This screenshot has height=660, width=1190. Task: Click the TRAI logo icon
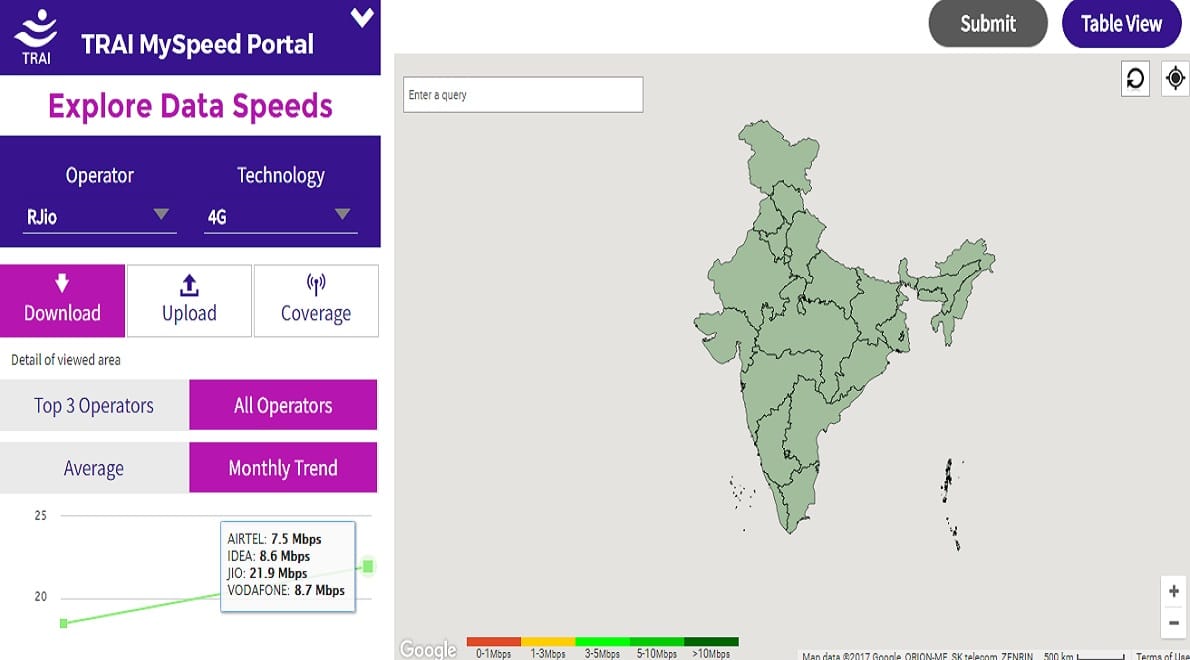coord(36,36)
